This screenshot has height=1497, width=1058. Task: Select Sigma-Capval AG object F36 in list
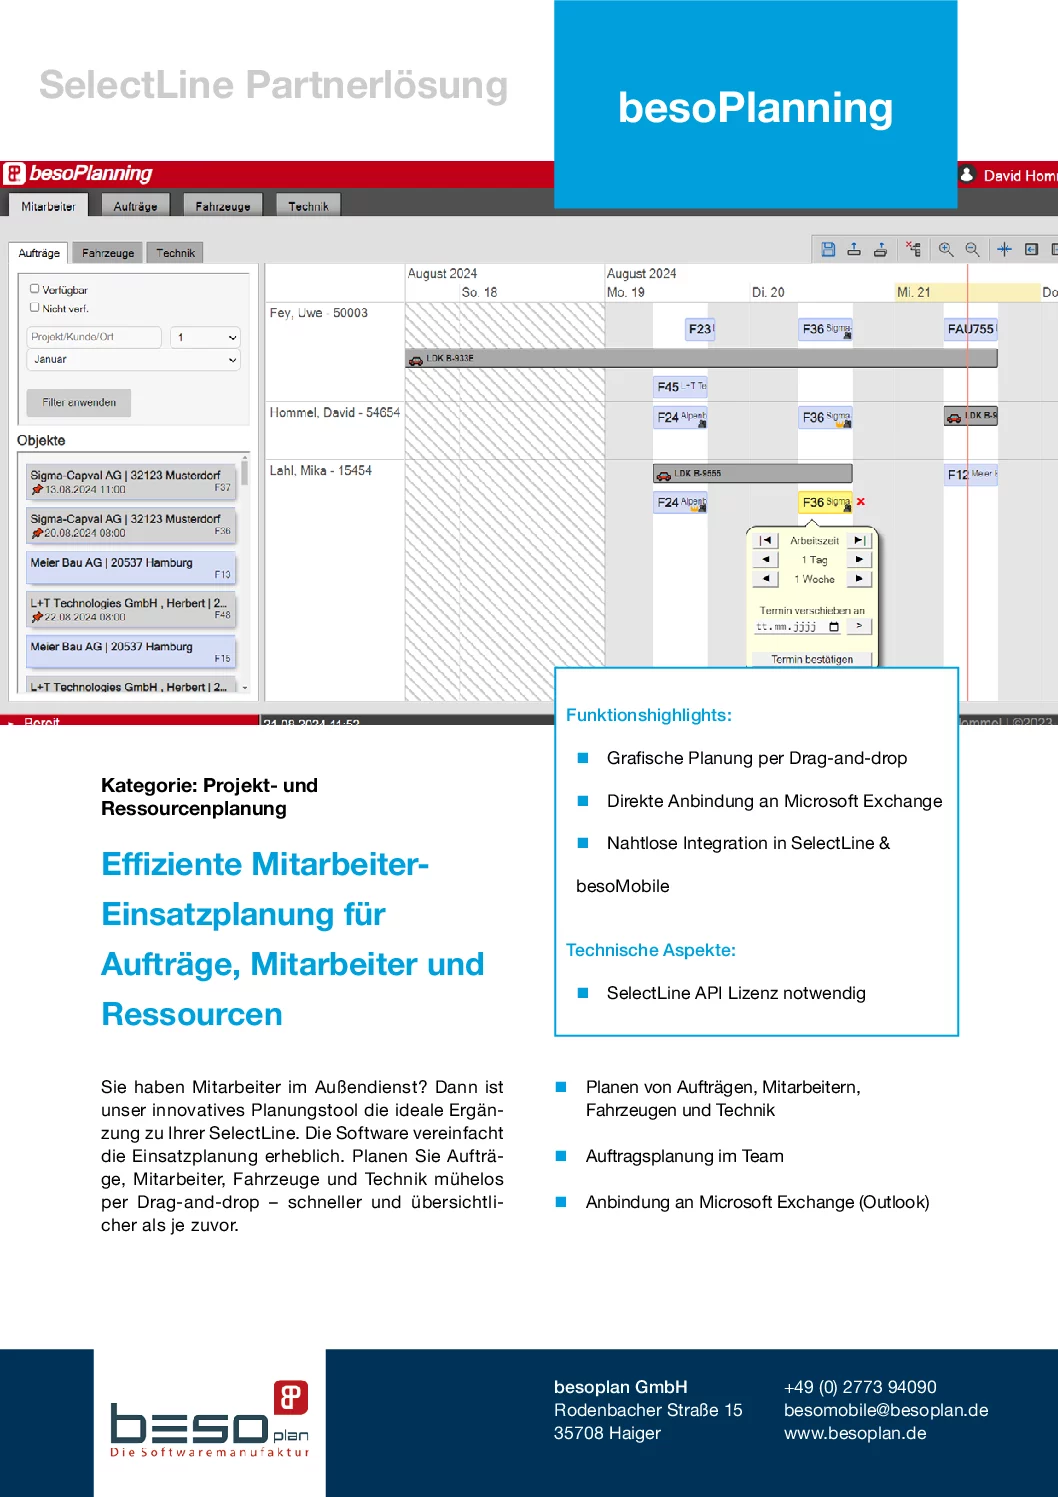coord(131,525)
